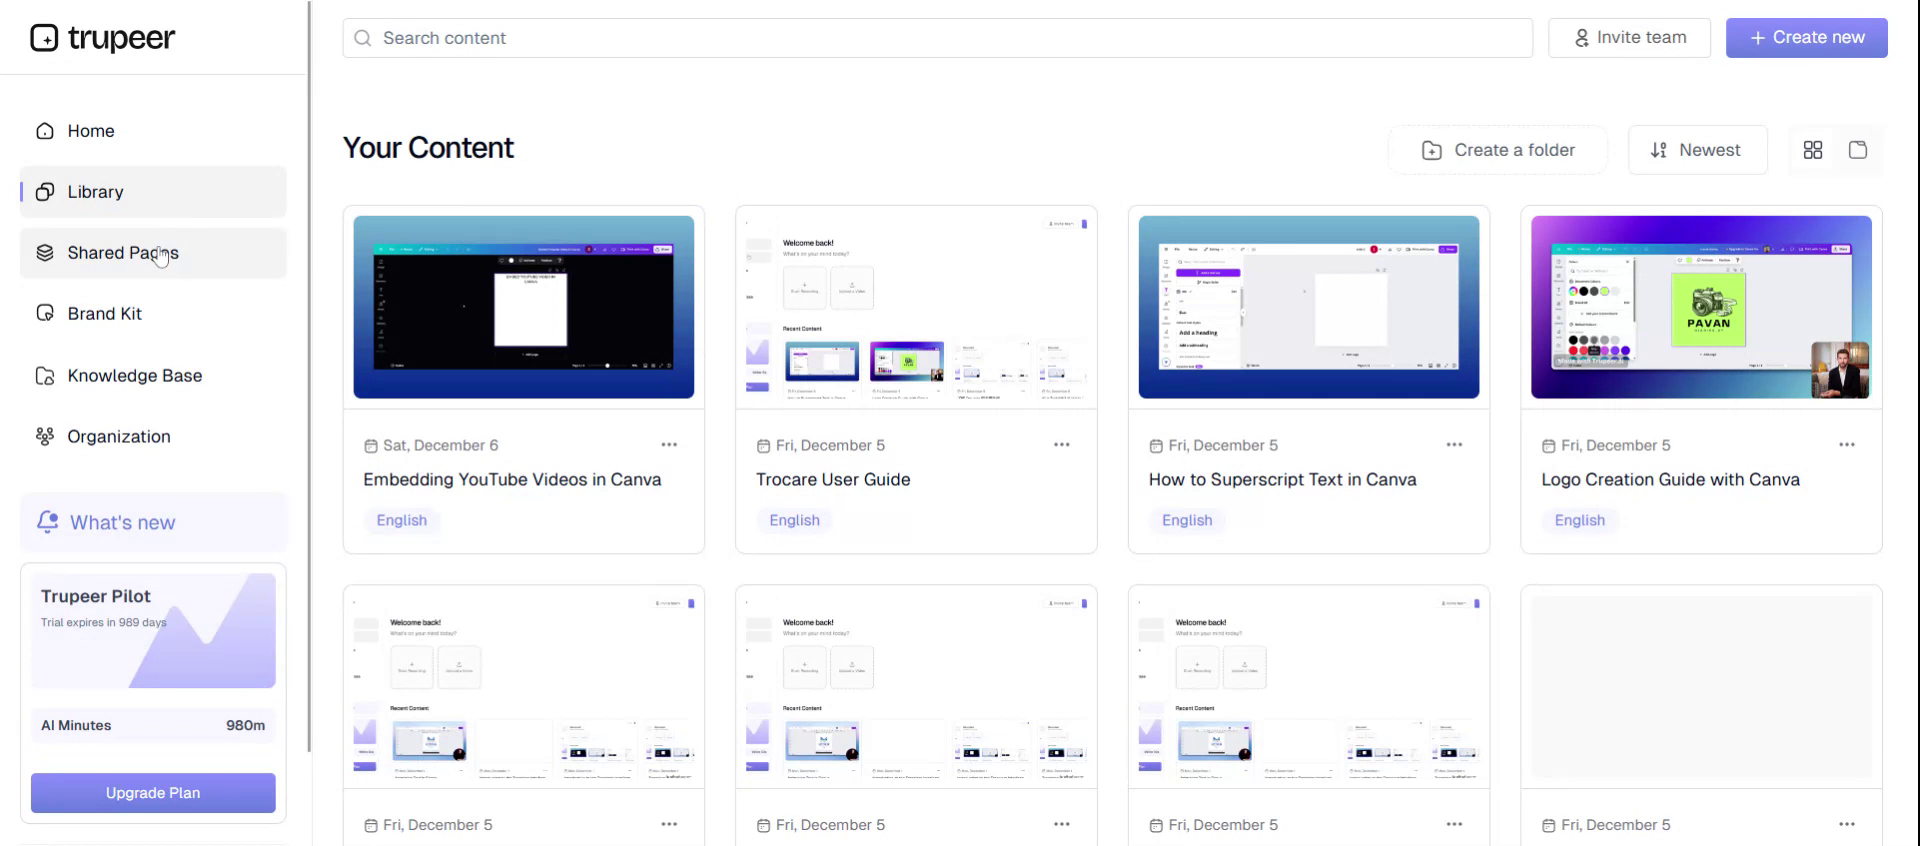Click English tag on Embedding YouTube card
The height and width of the screenshot is (846, 1920).
pyautogui.click(x=402, y=520)
